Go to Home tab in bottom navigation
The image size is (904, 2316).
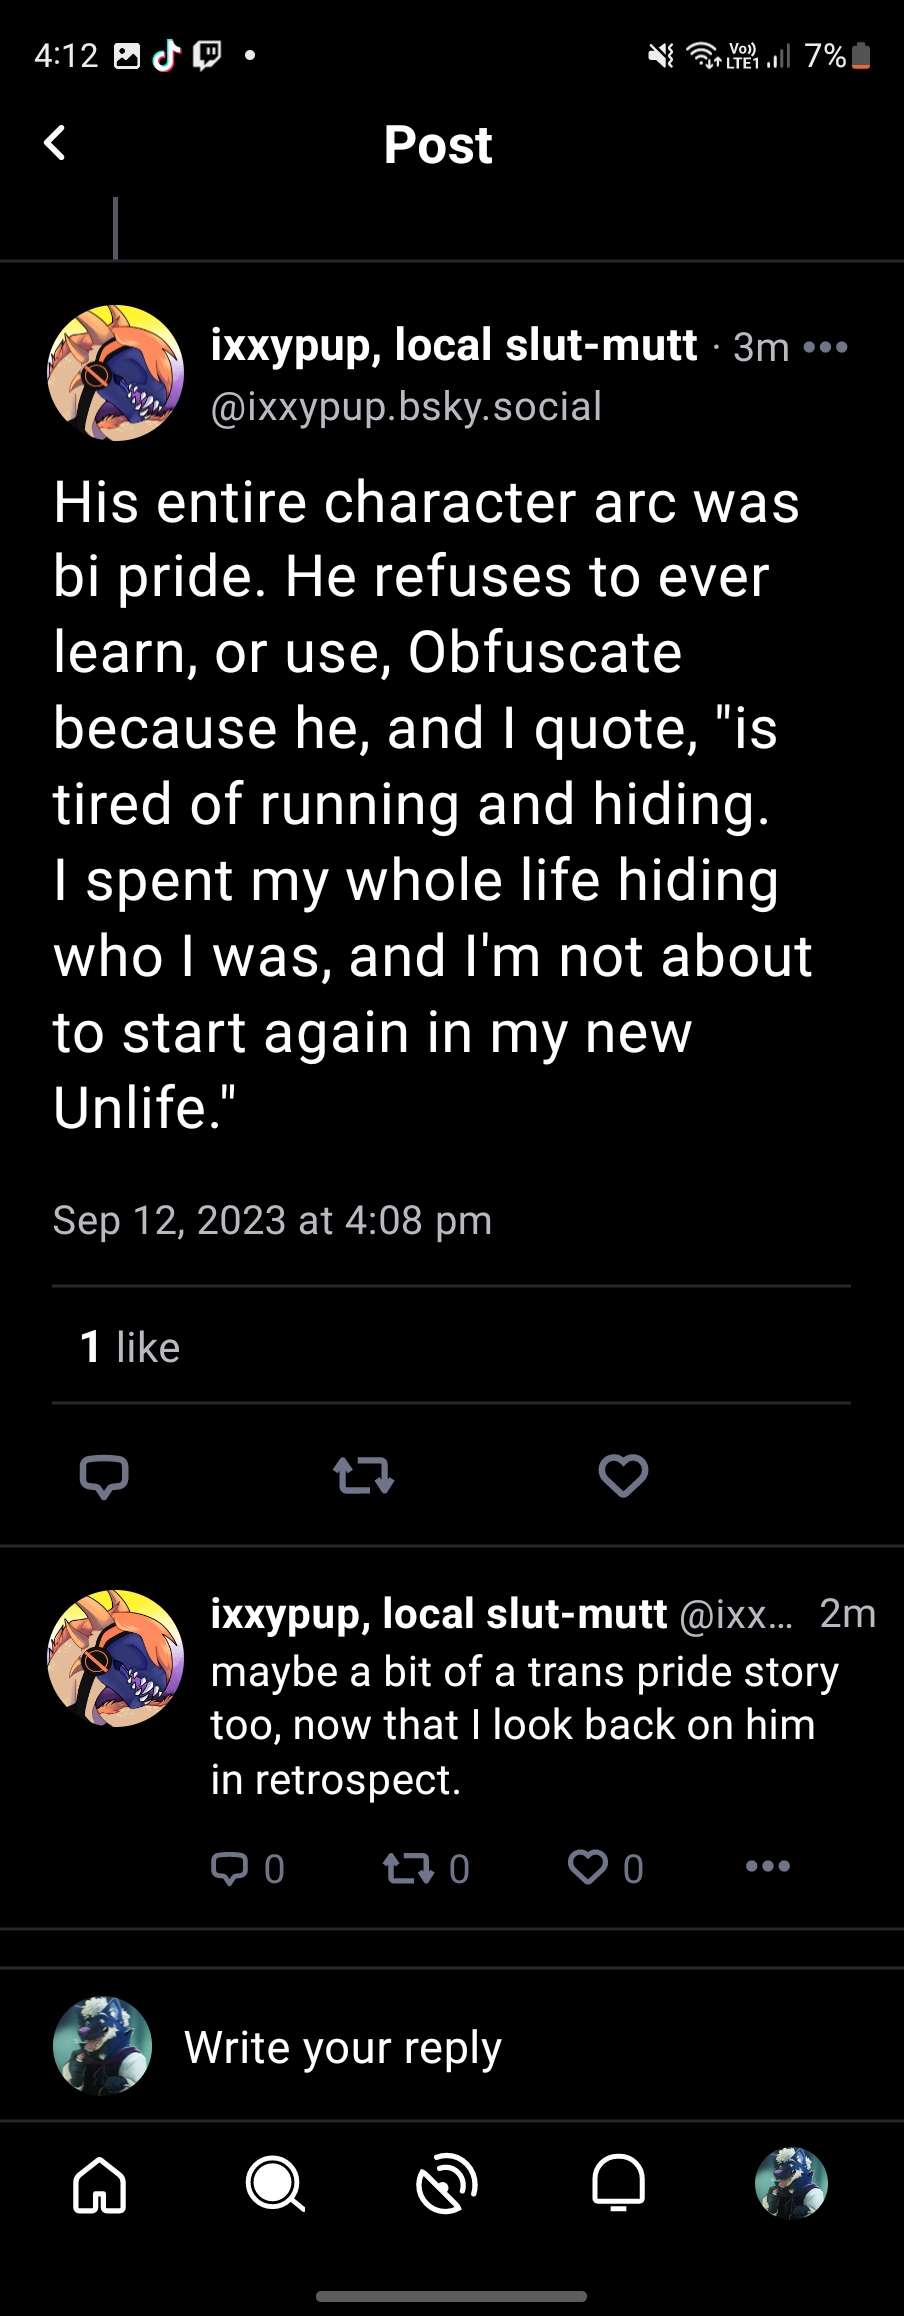100,2184
